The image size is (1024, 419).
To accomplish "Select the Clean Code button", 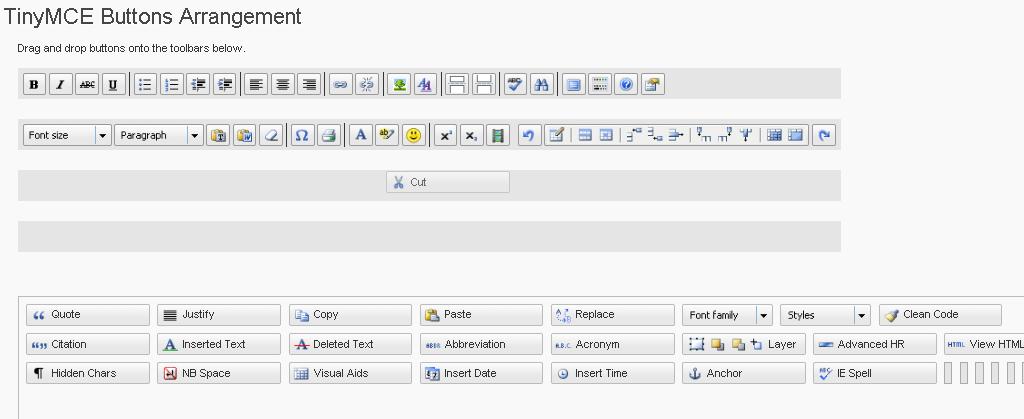I will pos(940,315).
